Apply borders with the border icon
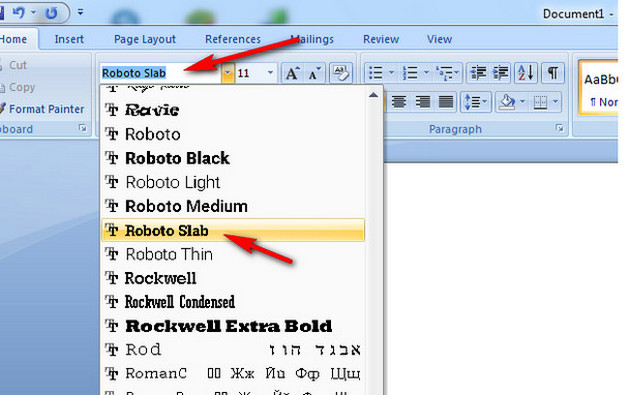The width and height of the screenshot is (630, 395). [540, 102]
